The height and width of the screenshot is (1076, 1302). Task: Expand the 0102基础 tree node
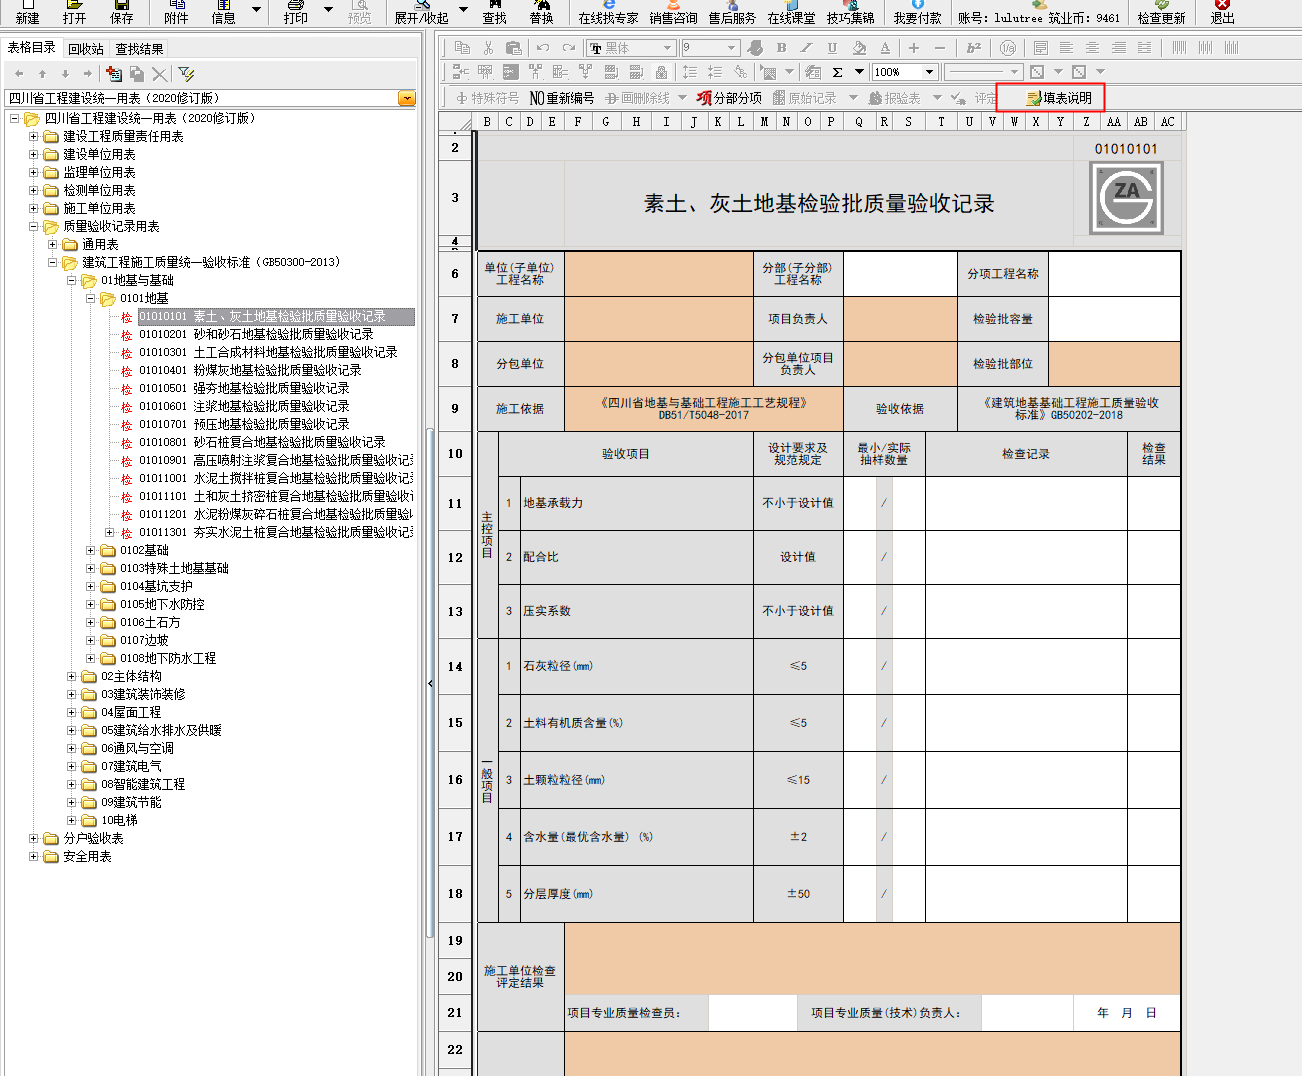coord(90,550)
